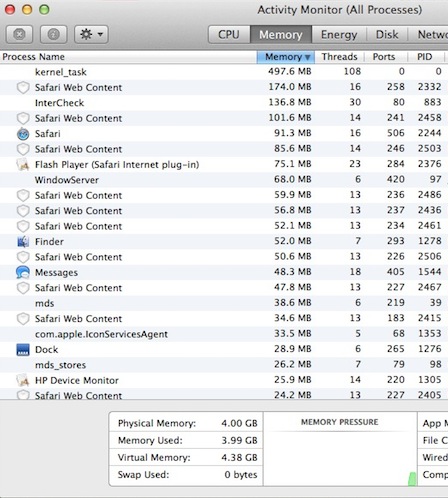This screenshot has width=448, height=498.
Task: Select the Safari process name
Action: click(48, 134)
